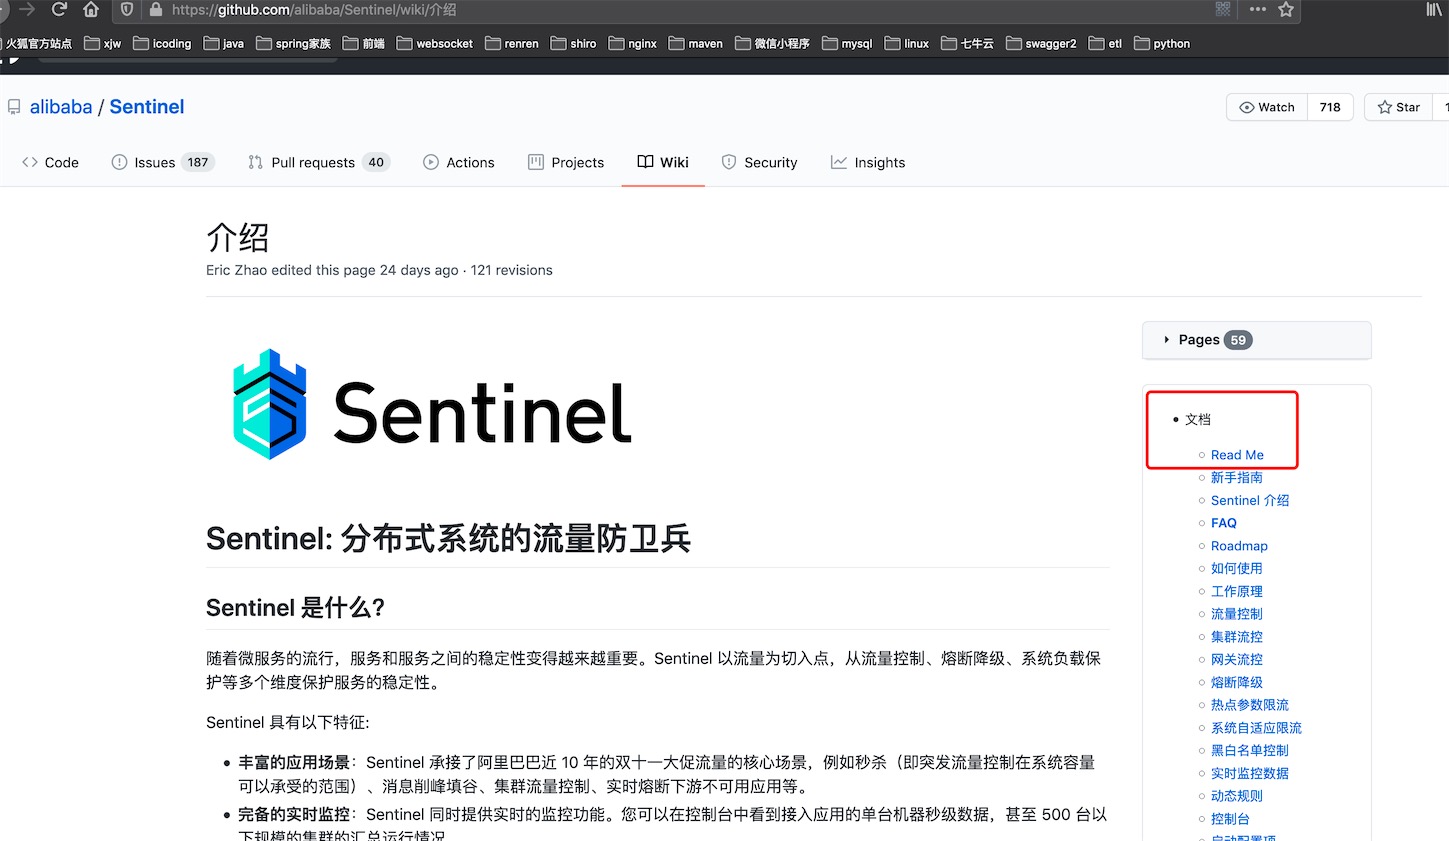Open the nginx bookmarks folder

[632, 44]
